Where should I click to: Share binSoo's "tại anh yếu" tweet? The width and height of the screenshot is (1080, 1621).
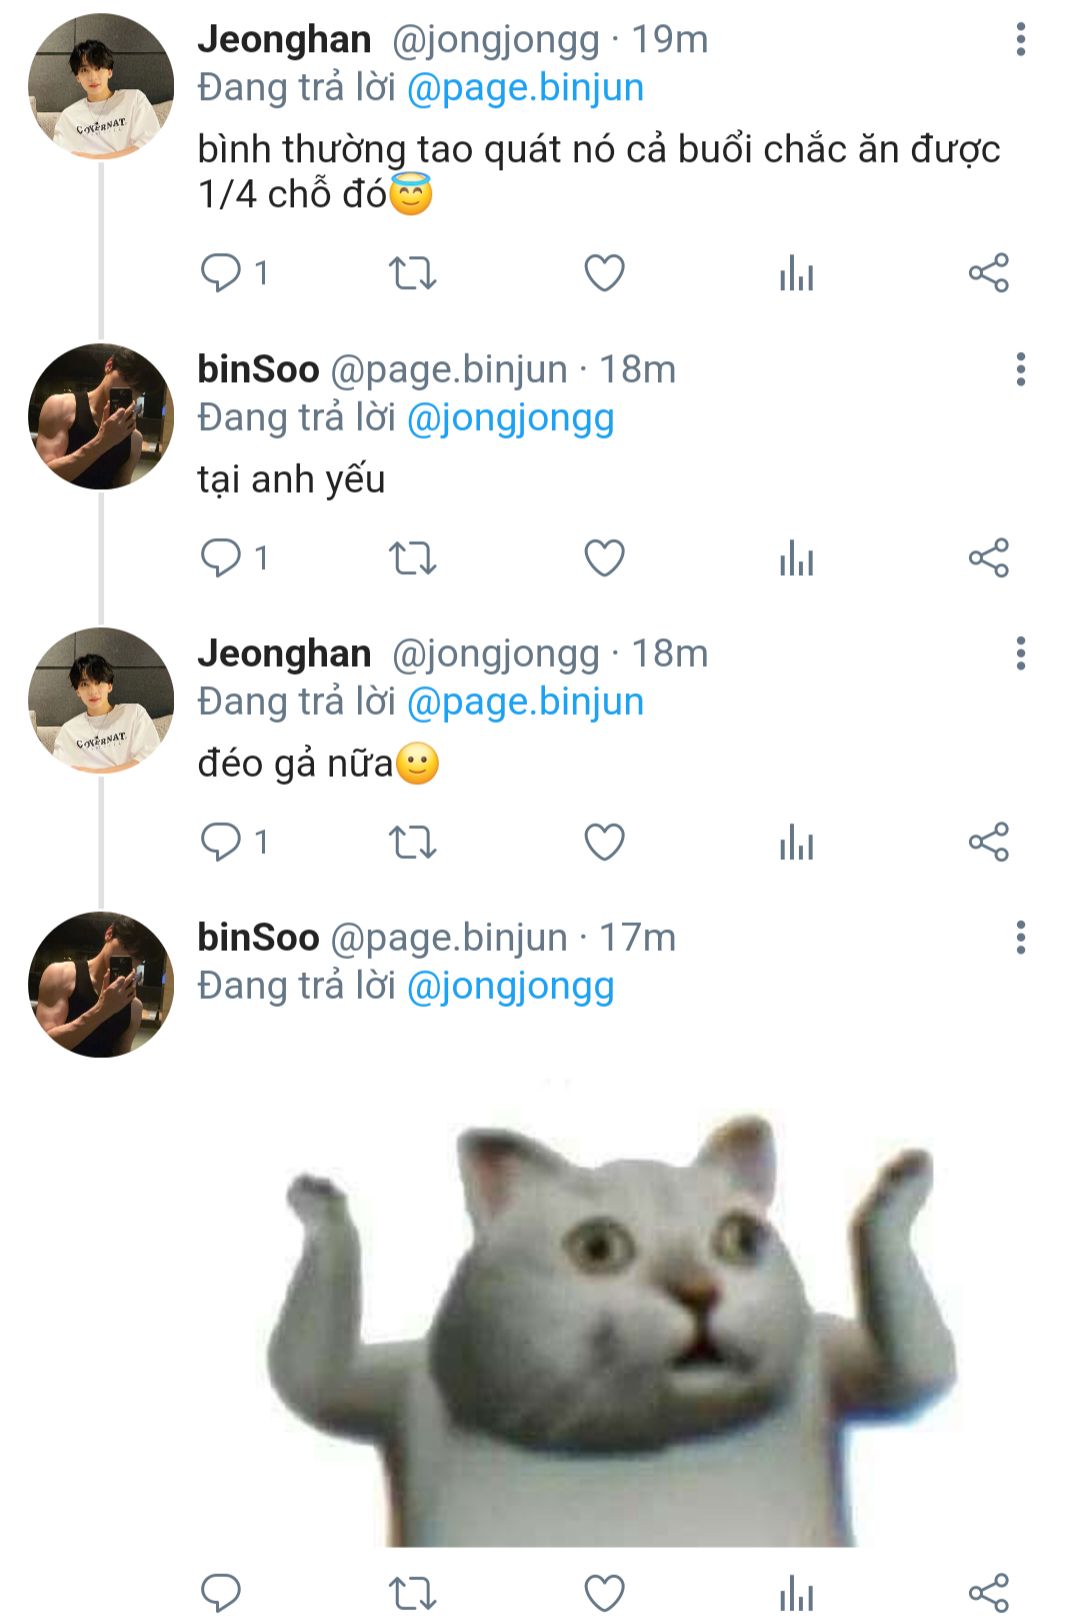pos(988,557)
